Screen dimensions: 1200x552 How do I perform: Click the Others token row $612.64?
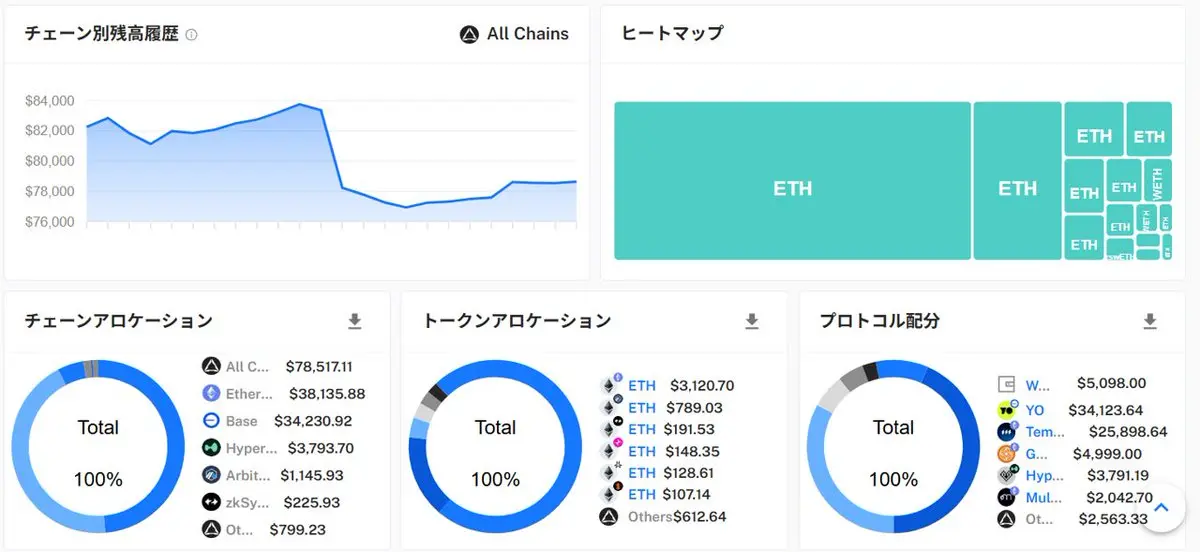coord(662,517)
